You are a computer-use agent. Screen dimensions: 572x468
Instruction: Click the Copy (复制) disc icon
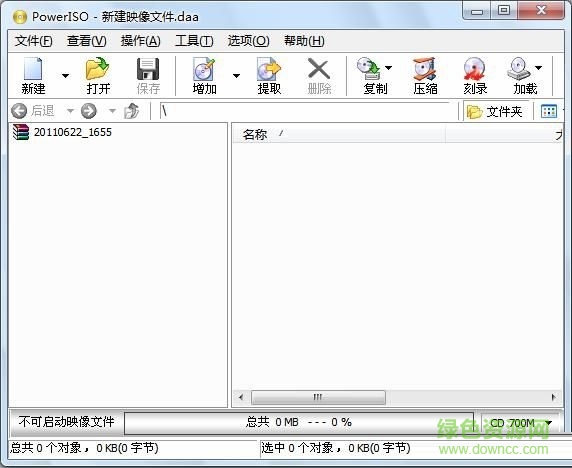pyautogui.click(x=369, y=69)
